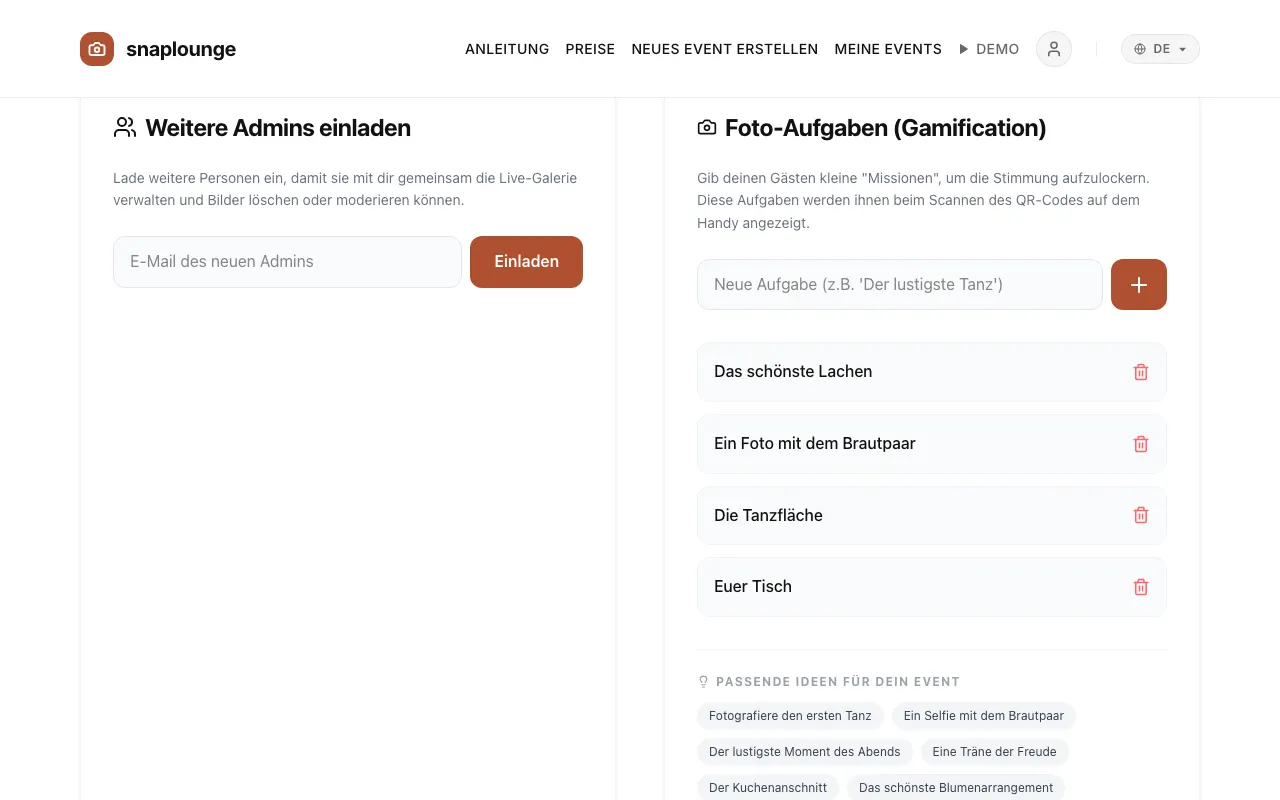1280x800 pixels.
Task: Click the 'Passende Ideen für dein Event' label
Action: 838,682
